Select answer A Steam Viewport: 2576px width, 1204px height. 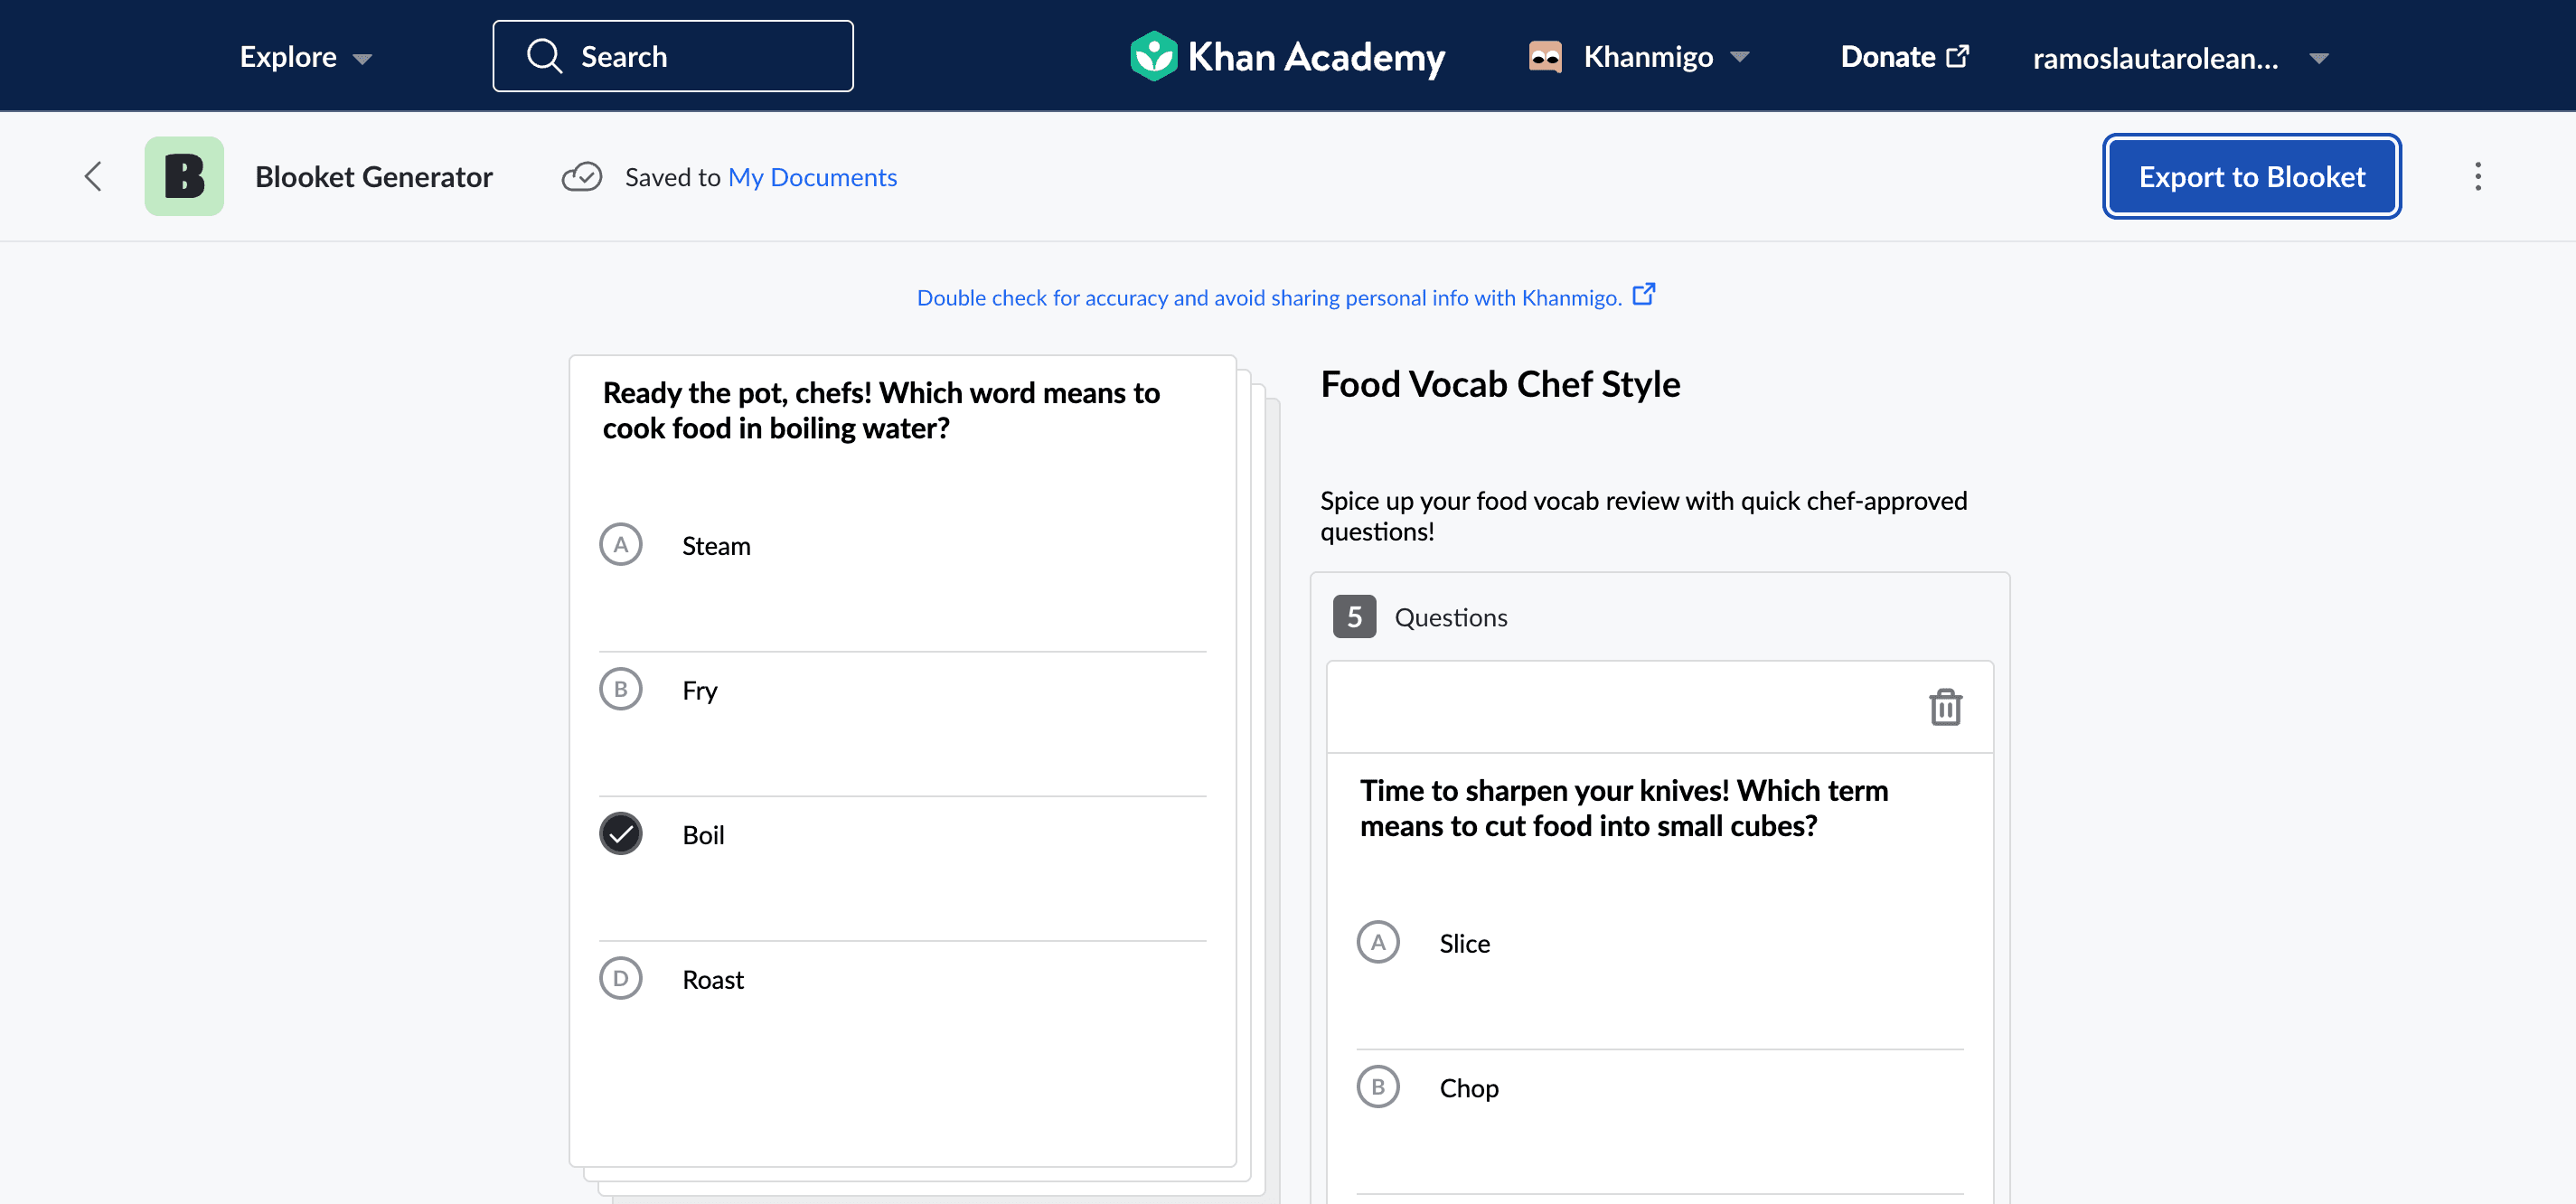click(x=902, y=546)
